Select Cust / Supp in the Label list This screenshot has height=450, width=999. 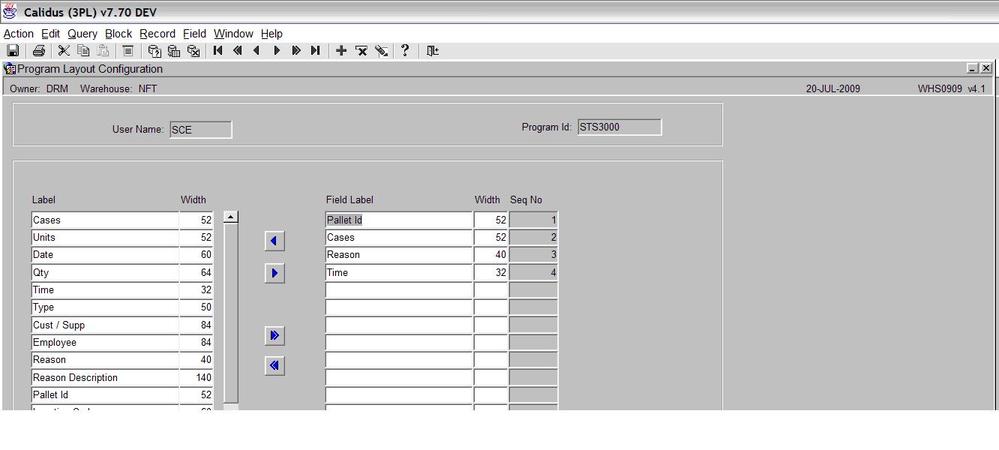105,325
